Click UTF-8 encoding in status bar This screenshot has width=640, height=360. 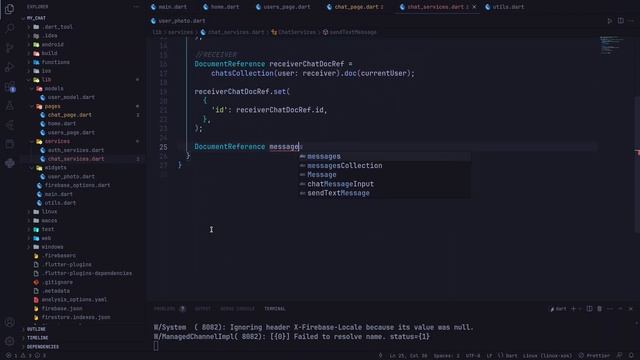[x=473, y=356]
